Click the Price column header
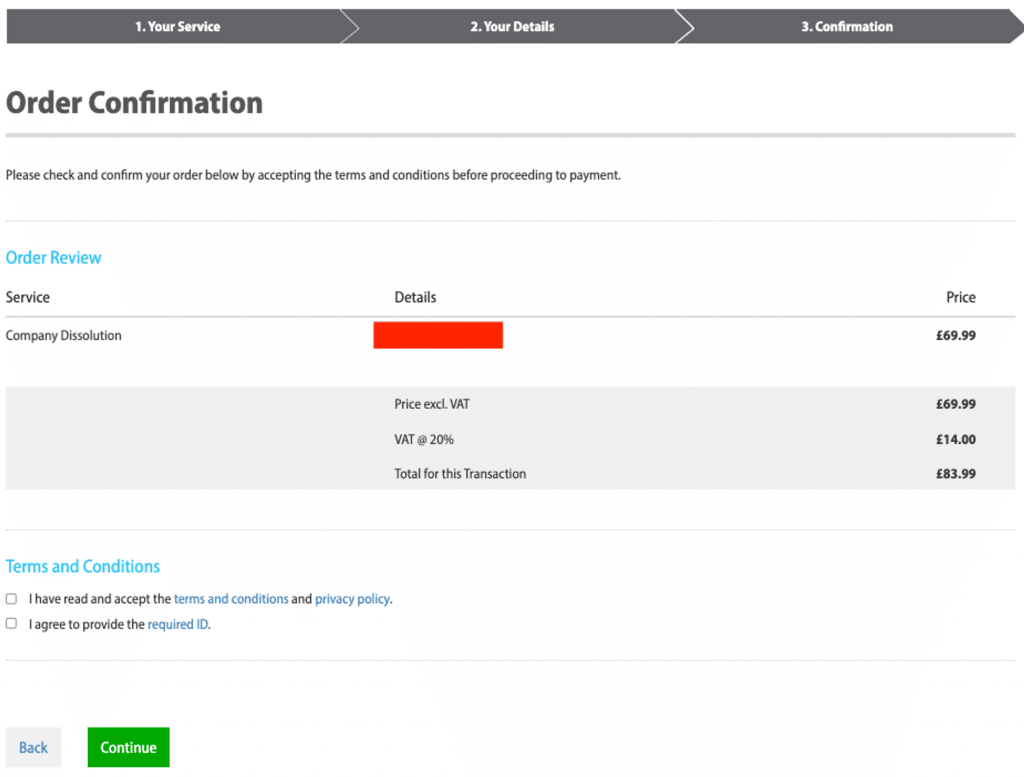 961,297
